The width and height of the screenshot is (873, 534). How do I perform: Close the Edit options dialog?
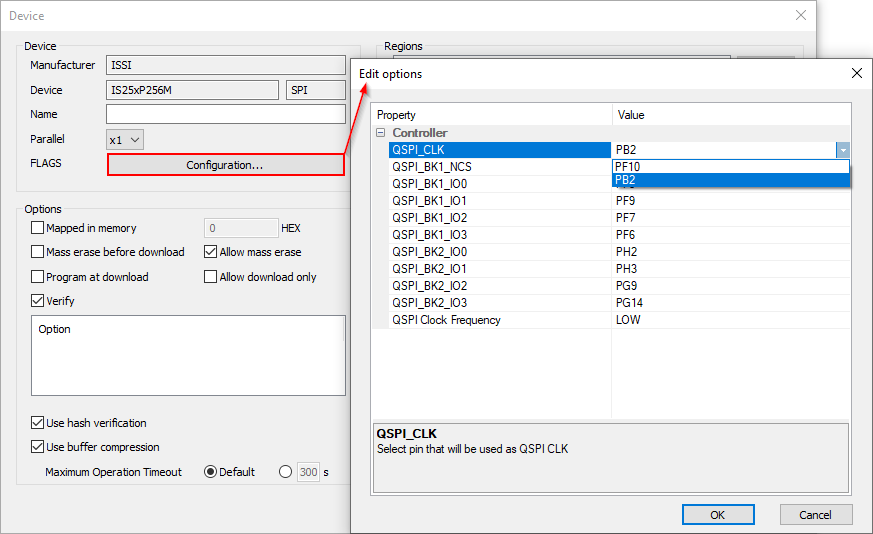point(856,73)
